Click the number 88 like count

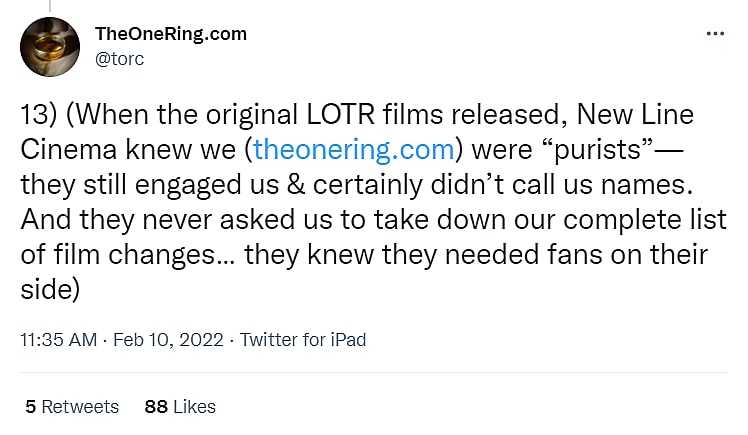[x=155, y=406]
